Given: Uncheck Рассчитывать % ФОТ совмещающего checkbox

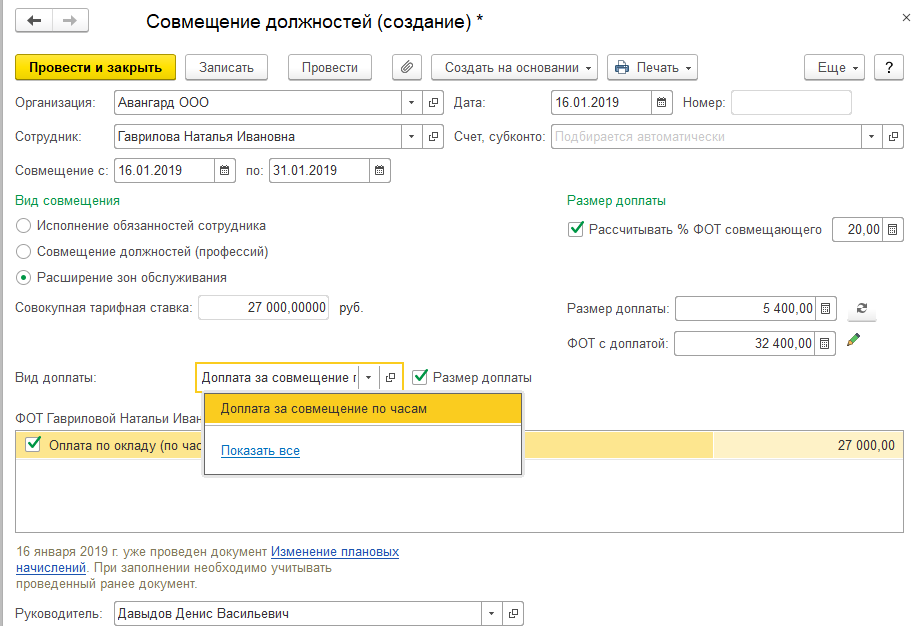Looking at the screenshot, I should 576,230.
